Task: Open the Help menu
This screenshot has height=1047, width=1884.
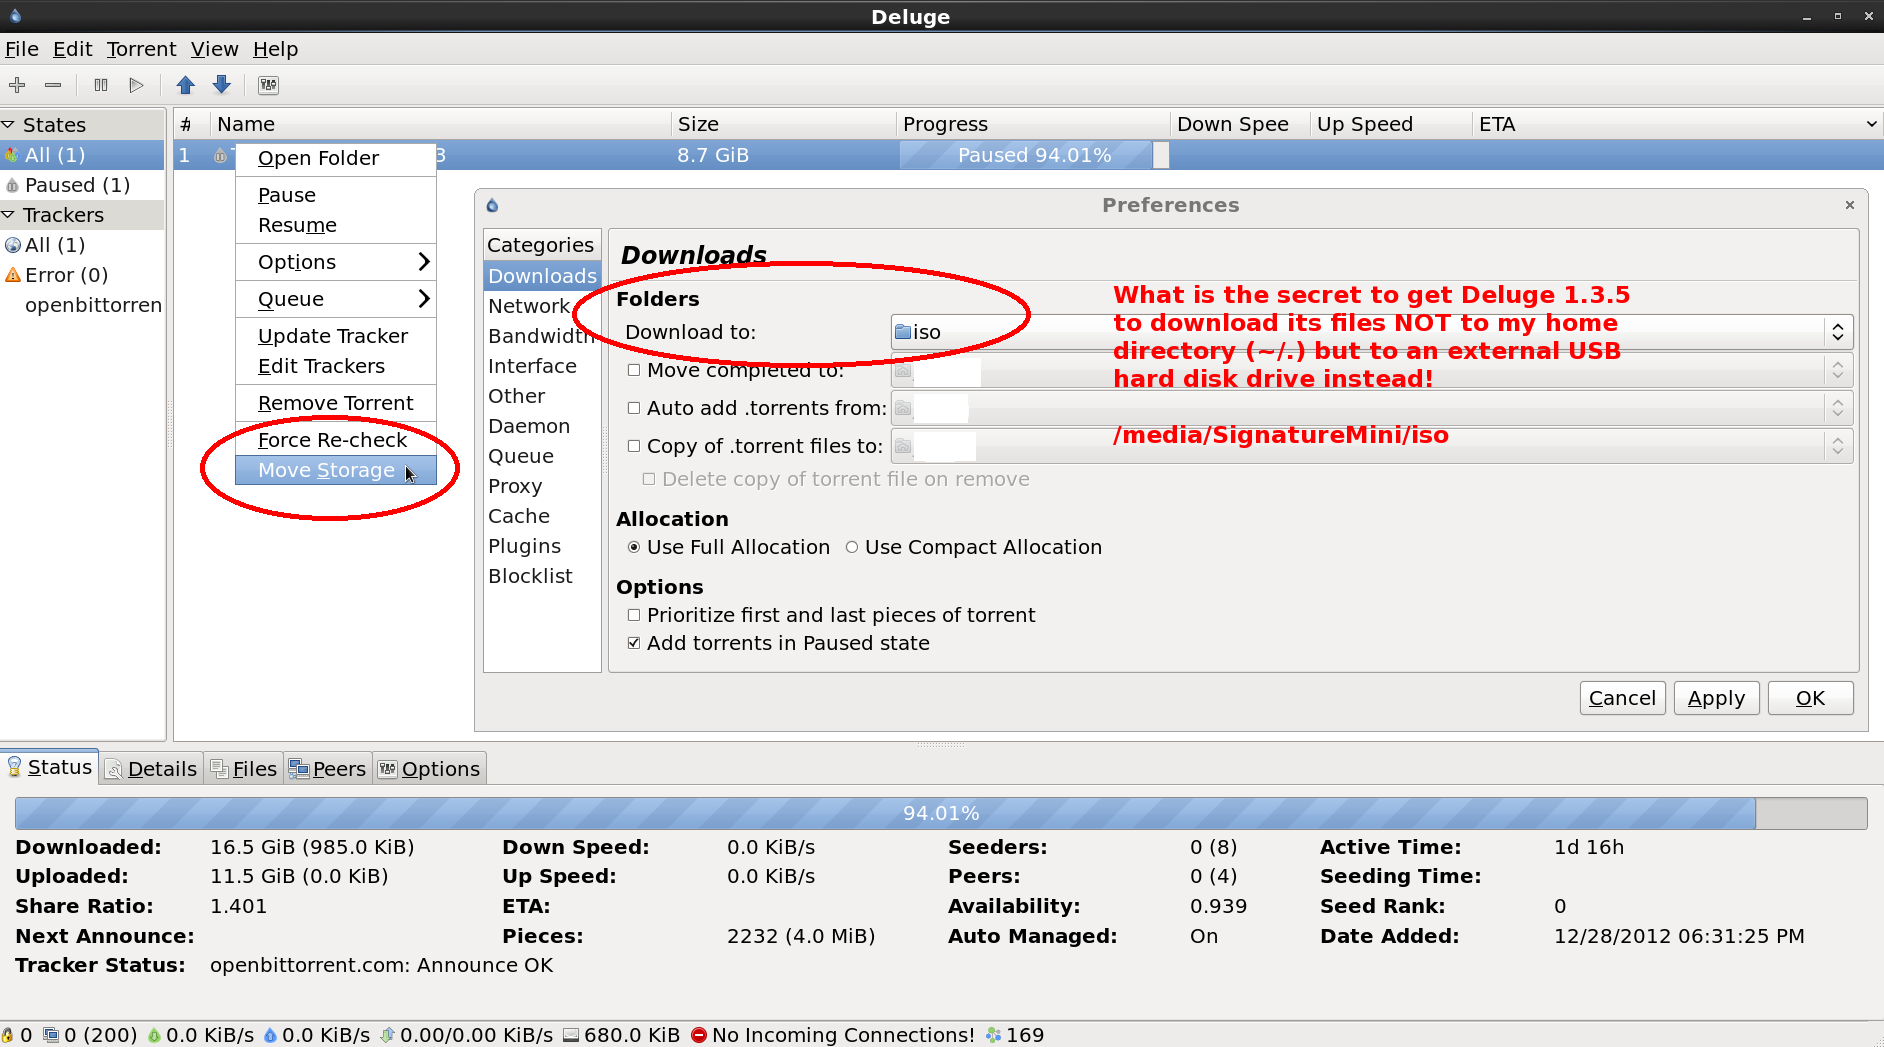Action: [x=275, y=49]
